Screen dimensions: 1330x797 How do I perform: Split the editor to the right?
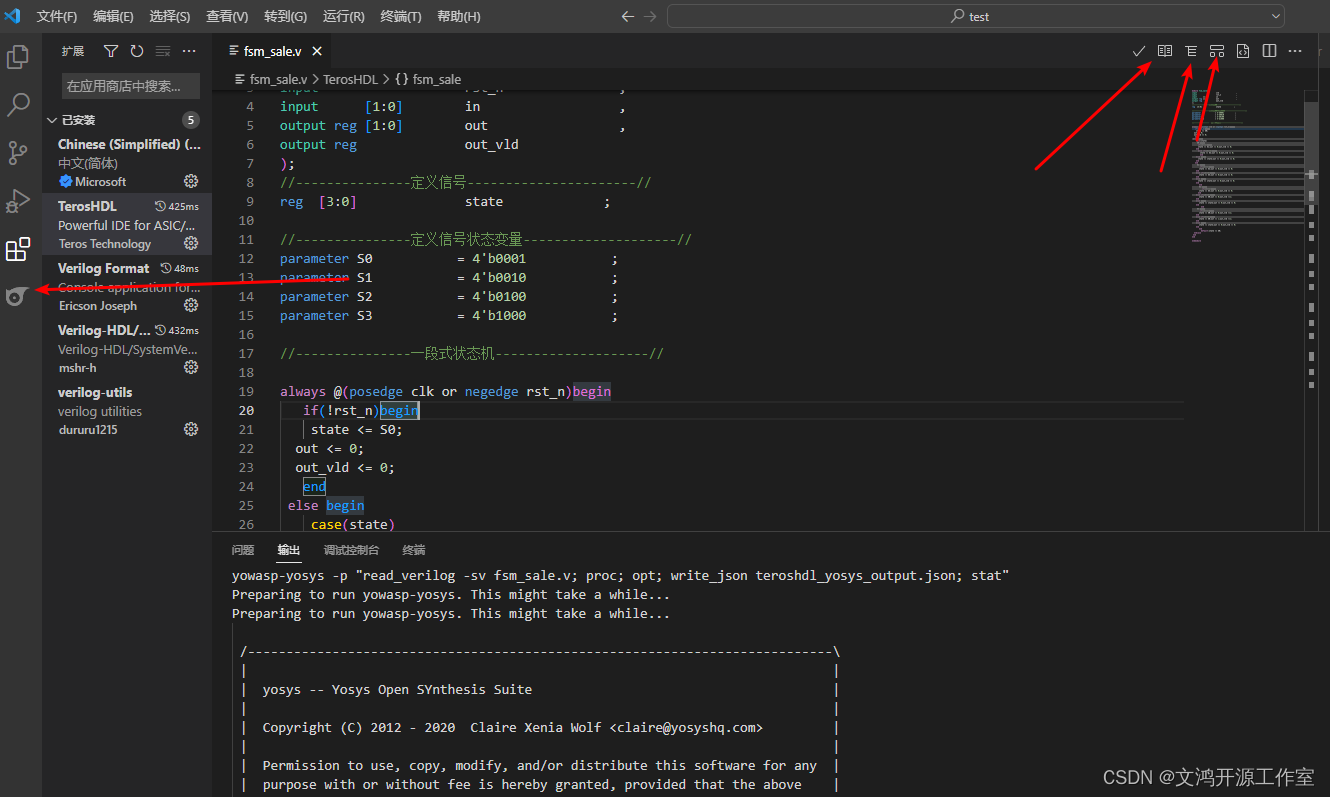point(1269,51)
